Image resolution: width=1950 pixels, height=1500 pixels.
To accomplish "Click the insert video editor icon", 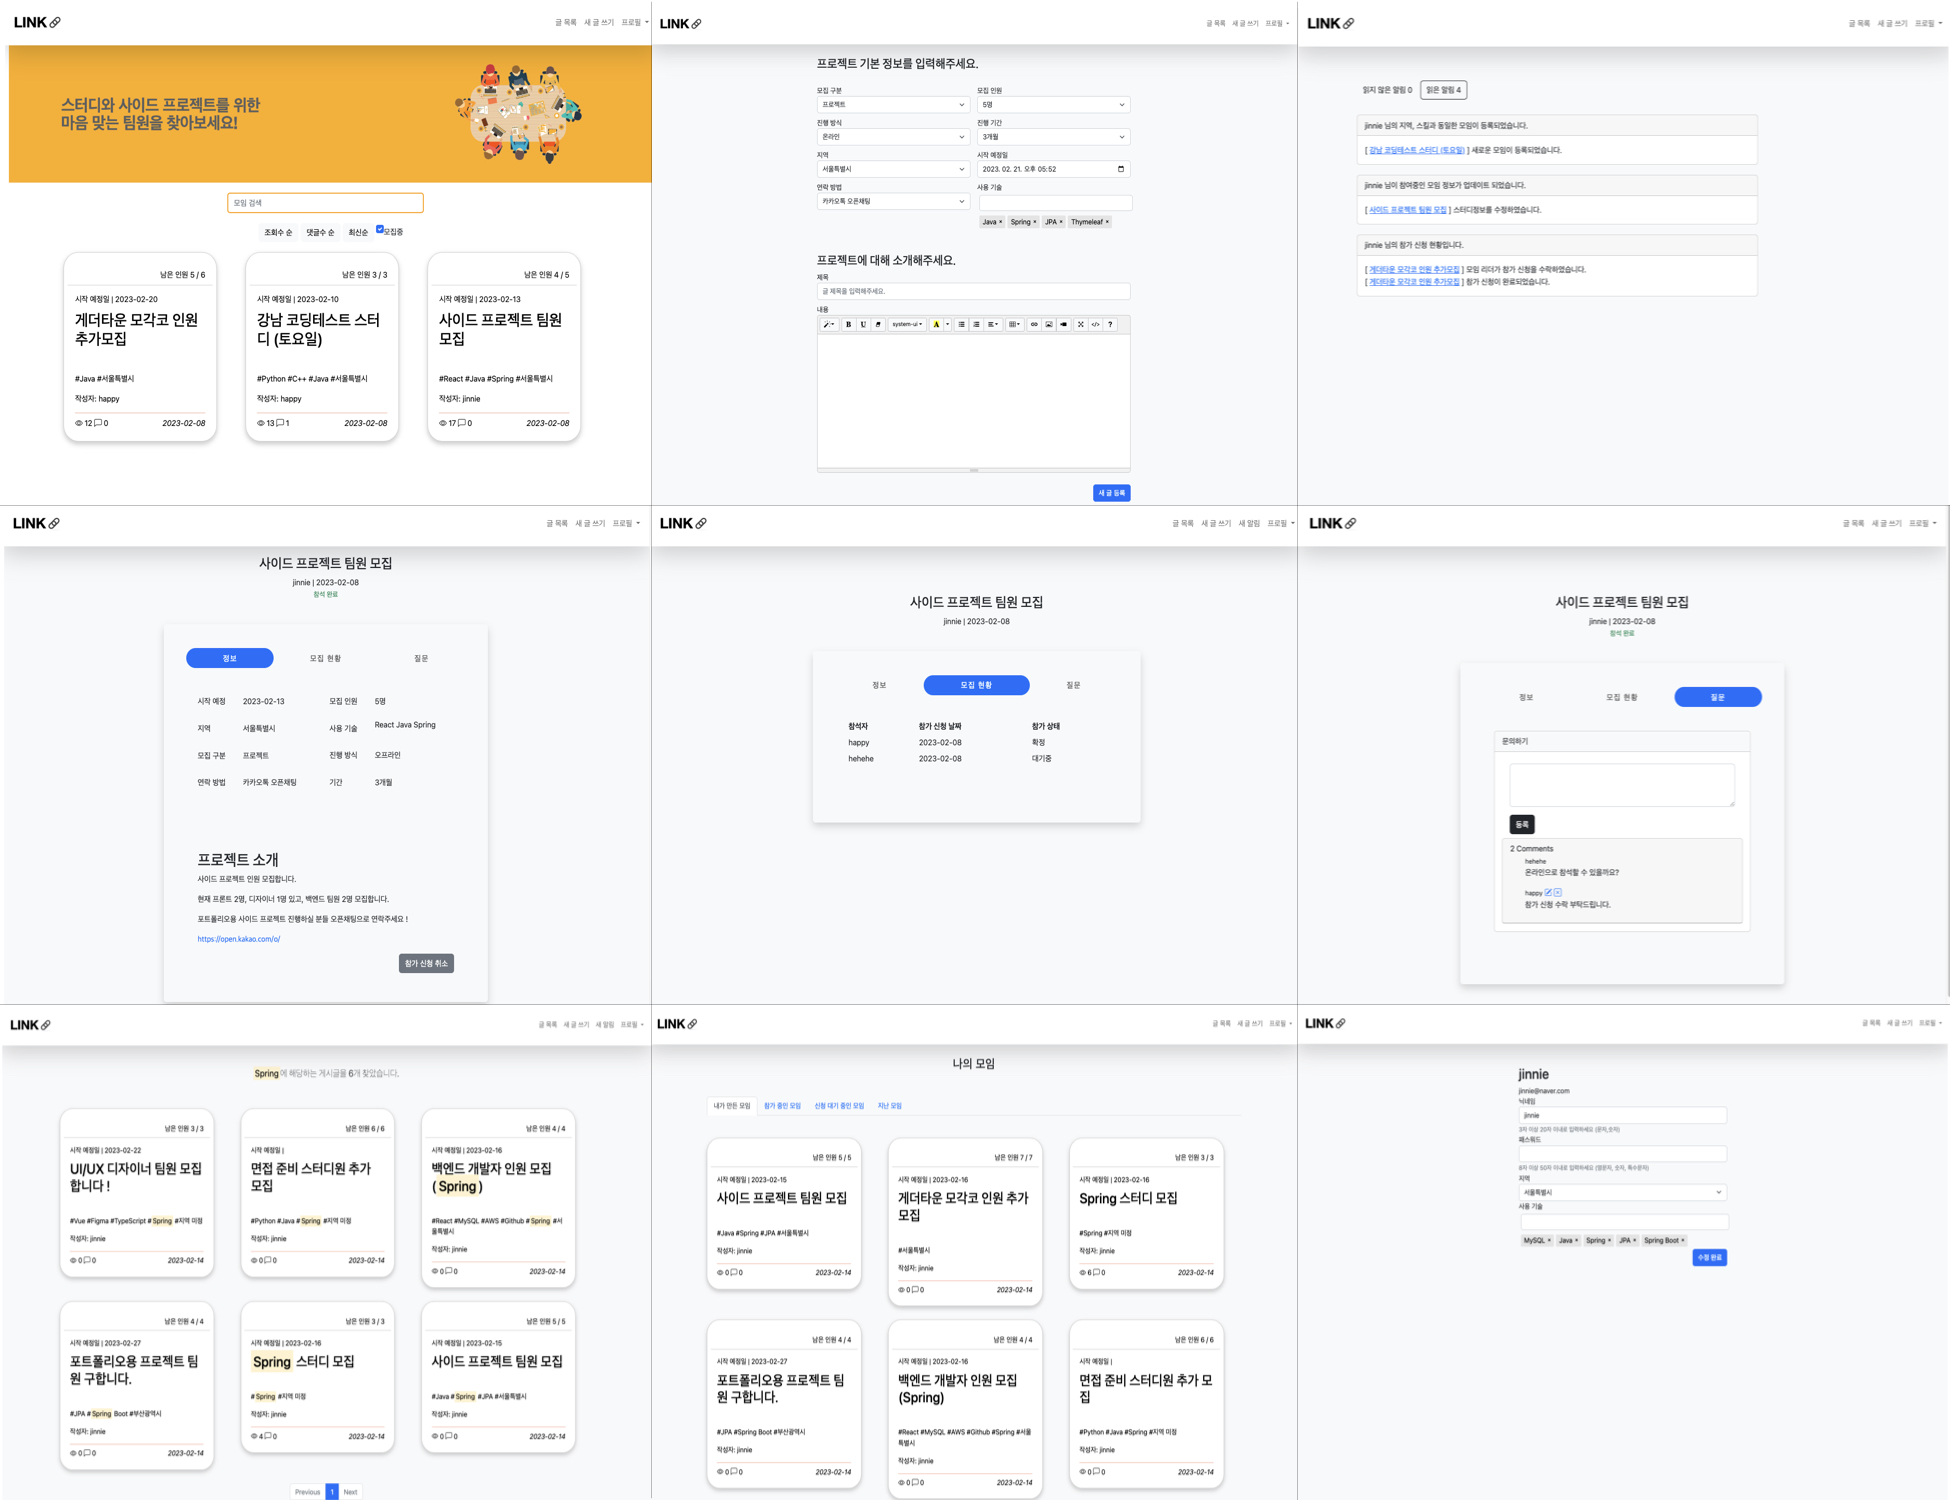I will pos(1064,324).
